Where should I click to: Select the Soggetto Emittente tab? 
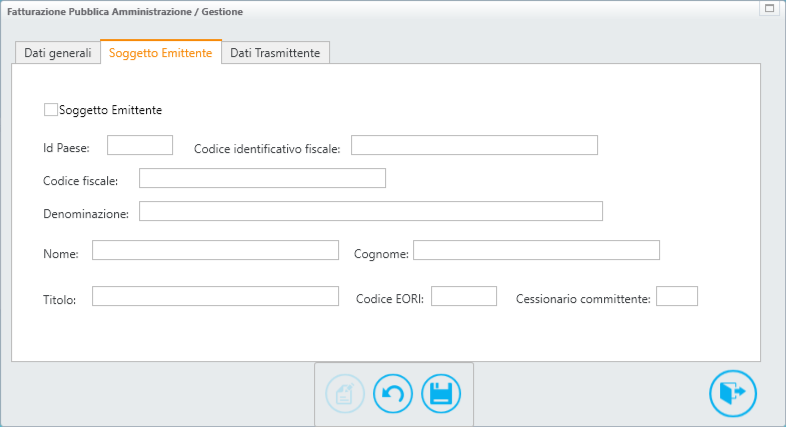(x=160, y=53)
